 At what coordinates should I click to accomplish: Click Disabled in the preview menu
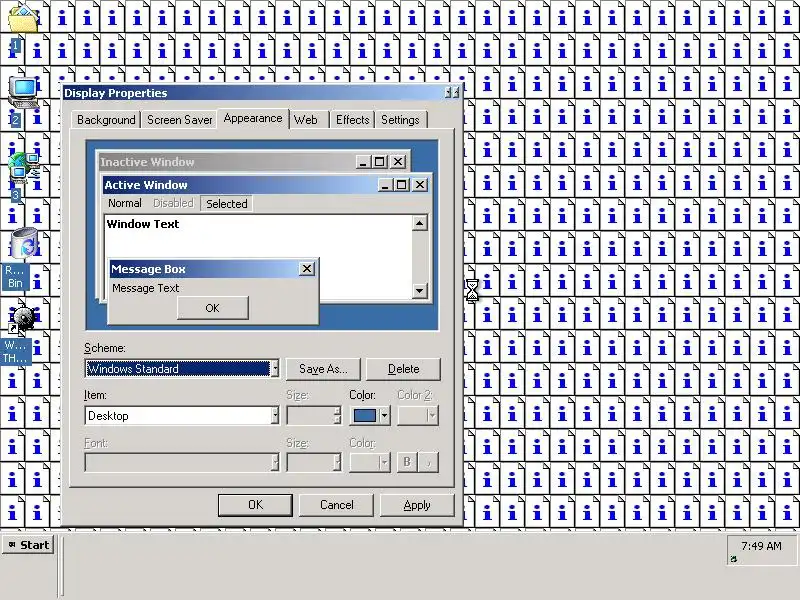click(173, 203)
